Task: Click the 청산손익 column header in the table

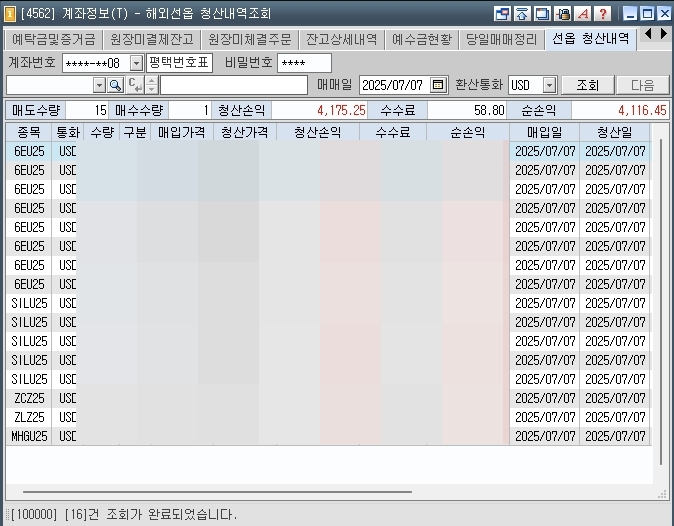Action: click(318, 132)
